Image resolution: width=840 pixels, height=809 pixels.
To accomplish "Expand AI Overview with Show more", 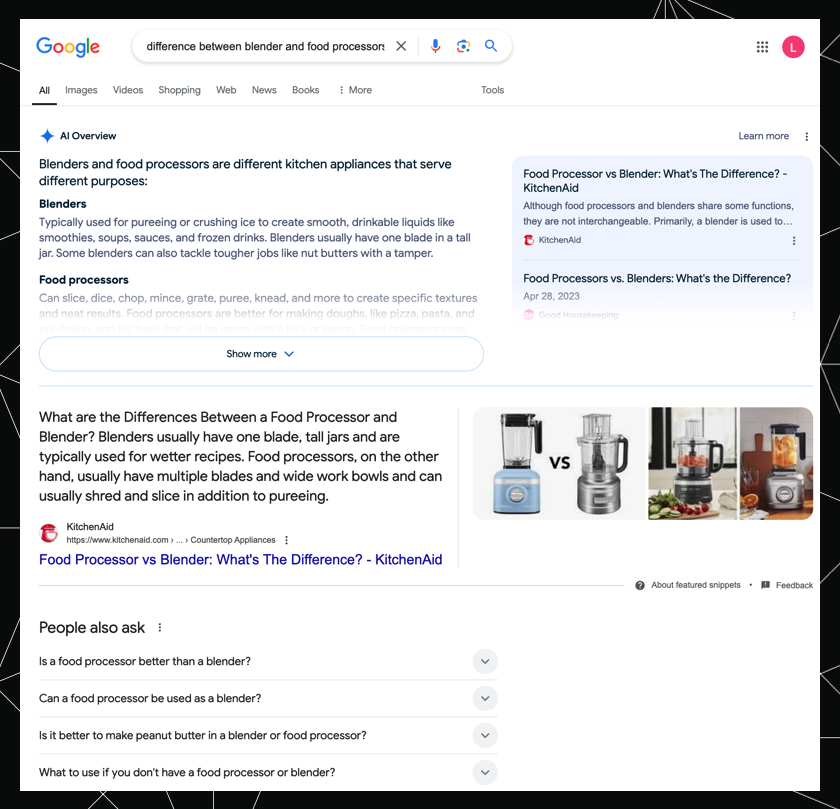I will pyautogui.click(x=261, y=354).
